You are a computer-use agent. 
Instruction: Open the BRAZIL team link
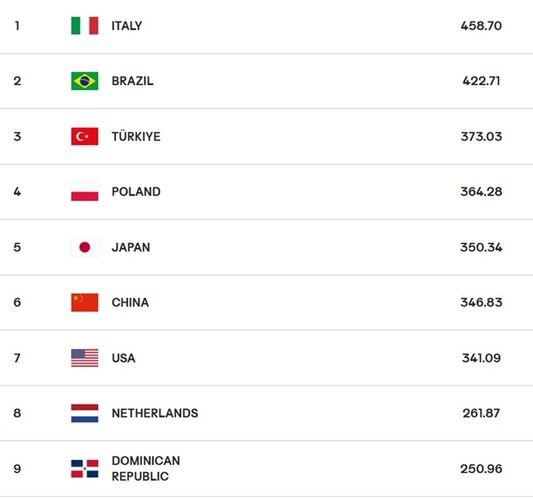(133, 81)
